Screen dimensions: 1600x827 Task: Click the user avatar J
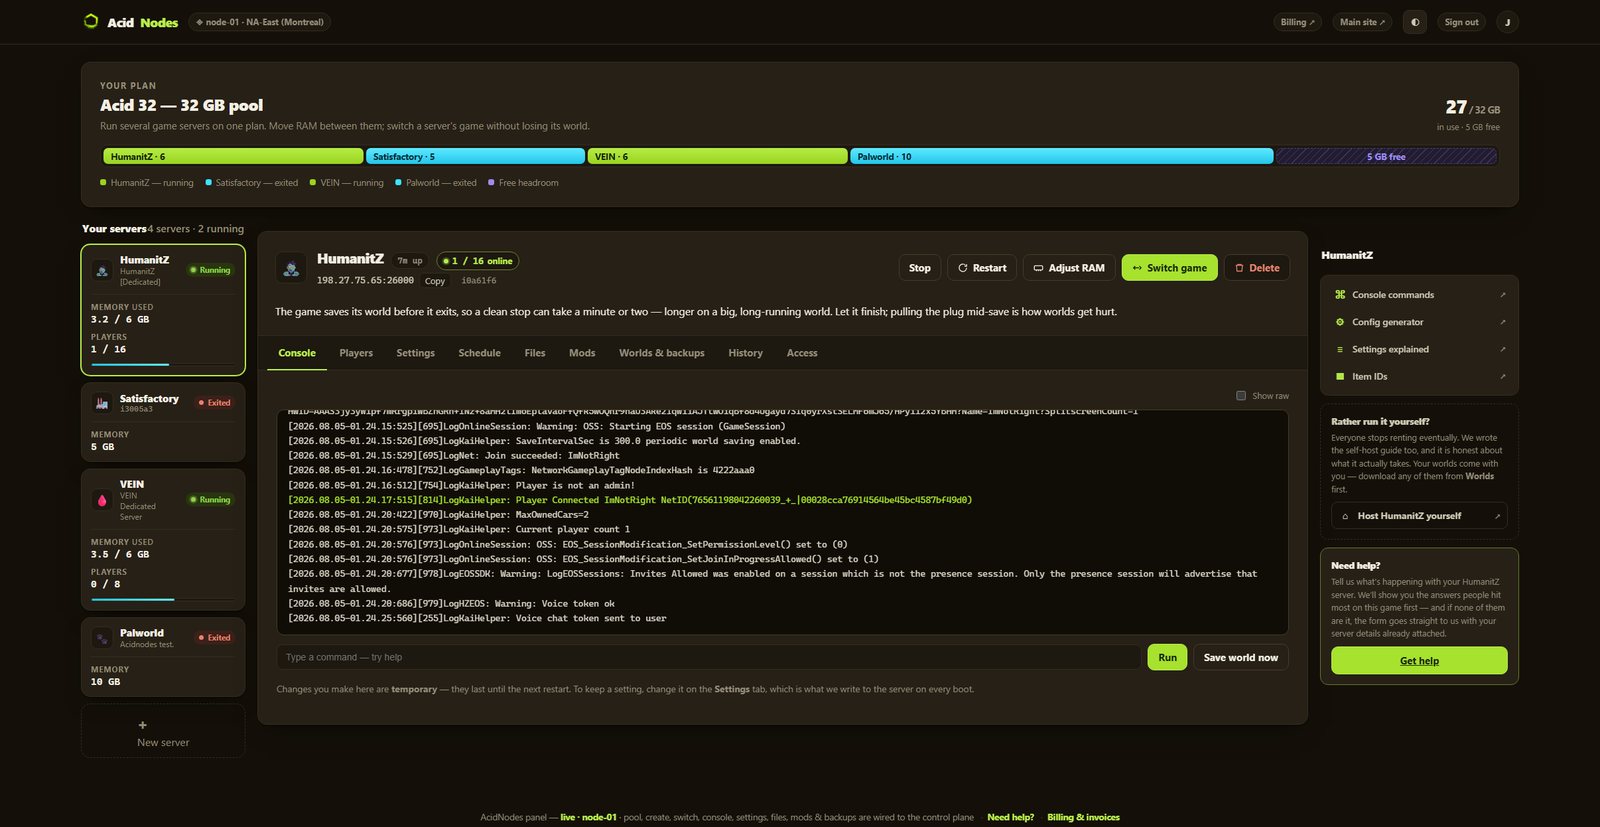[x=1507, y=22]
